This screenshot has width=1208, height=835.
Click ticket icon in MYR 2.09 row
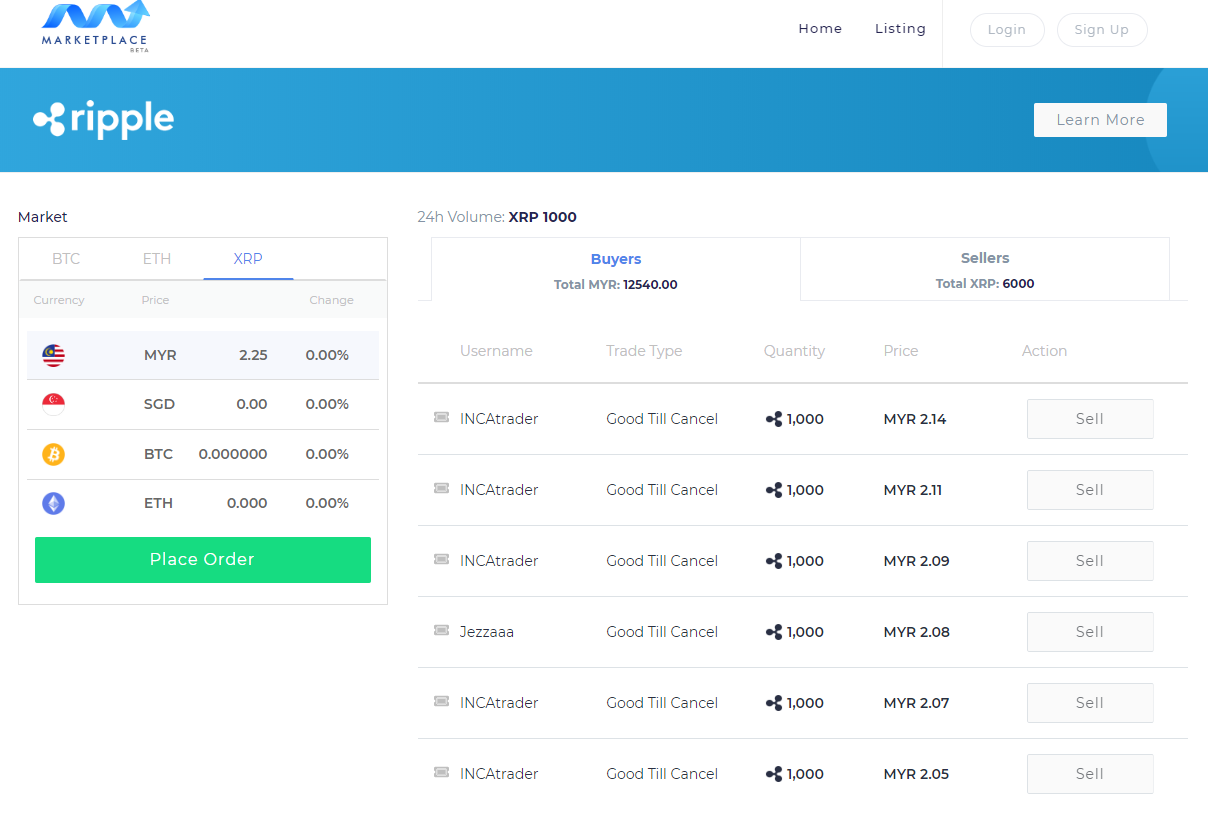point(441,559)
